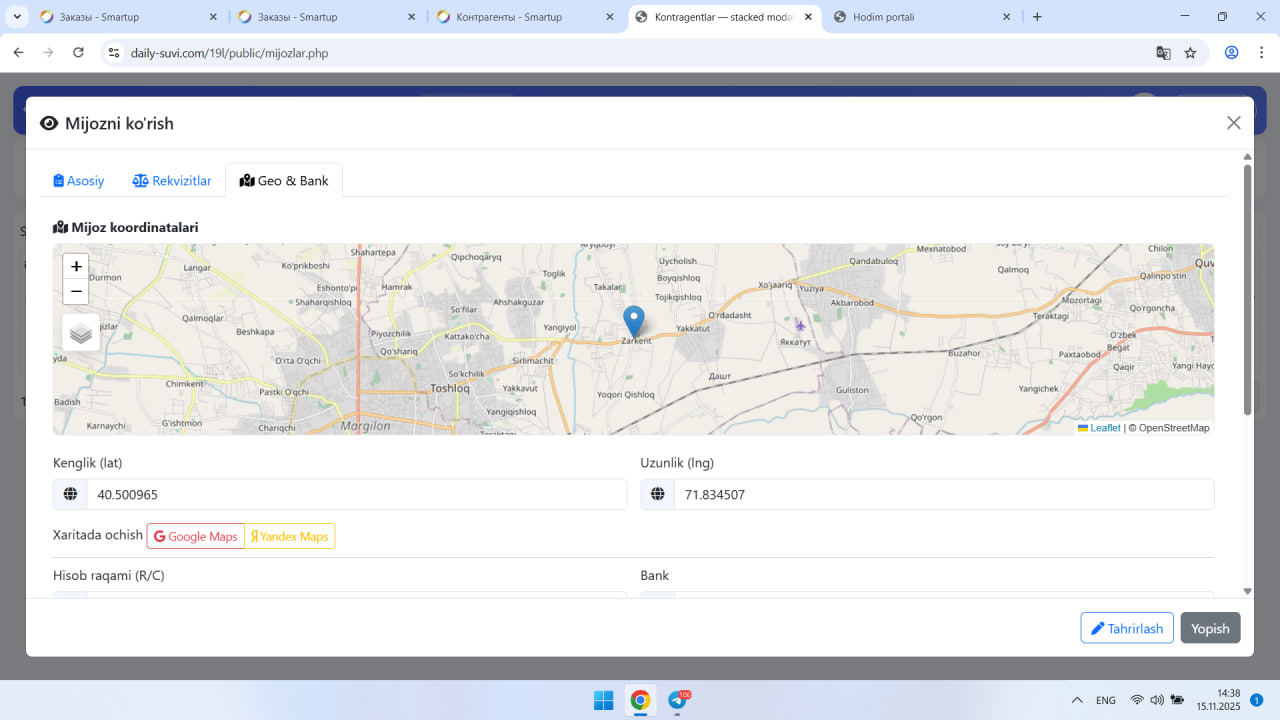
Task: Click the Google Translate icon in address bar
Action: click(1163, 53)
